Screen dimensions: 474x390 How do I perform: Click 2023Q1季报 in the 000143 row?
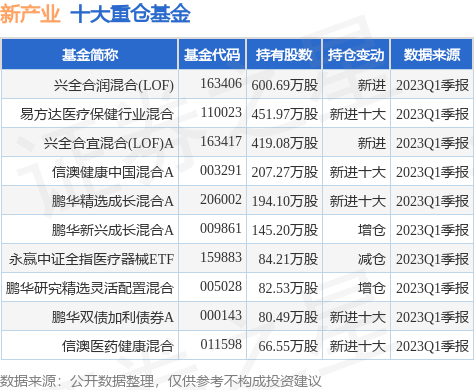pos(432,317)
